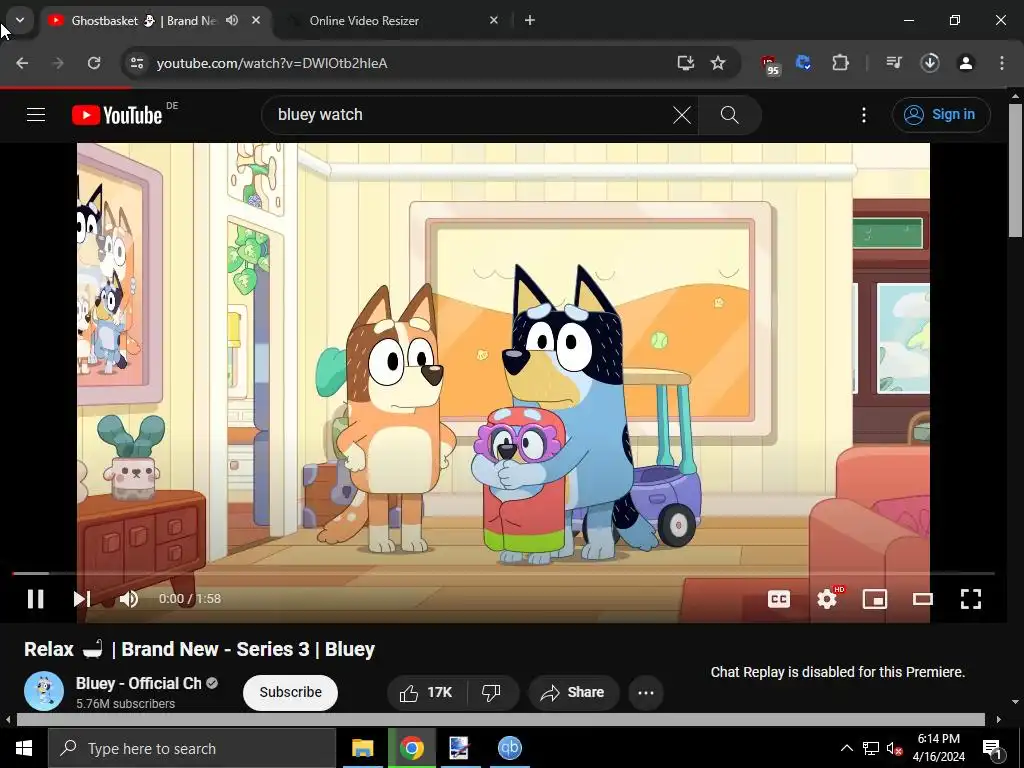
Task: Switch to theater mode
Action: tap(922, 599)
